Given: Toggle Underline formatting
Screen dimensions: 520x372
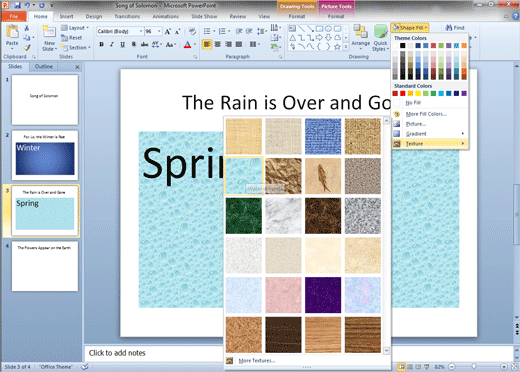Looking at the screenshot, I should pyautogui.click(x=123, y=44).
